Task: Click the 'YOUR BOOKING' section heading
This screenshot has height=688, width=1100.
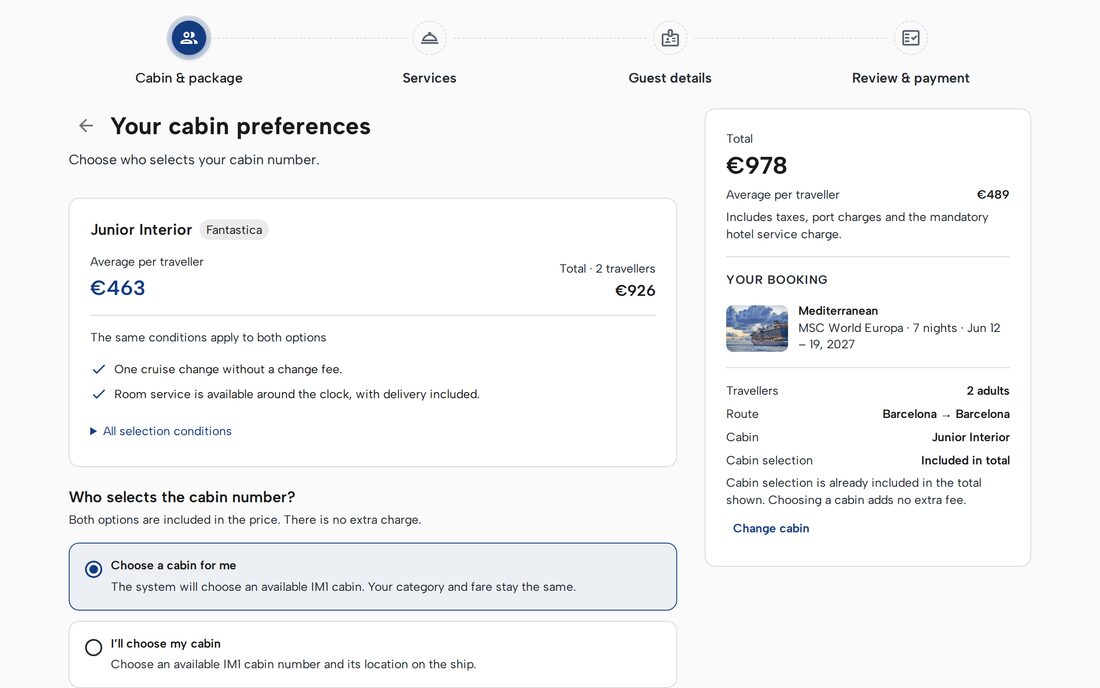Action: (x=777, y=280)
